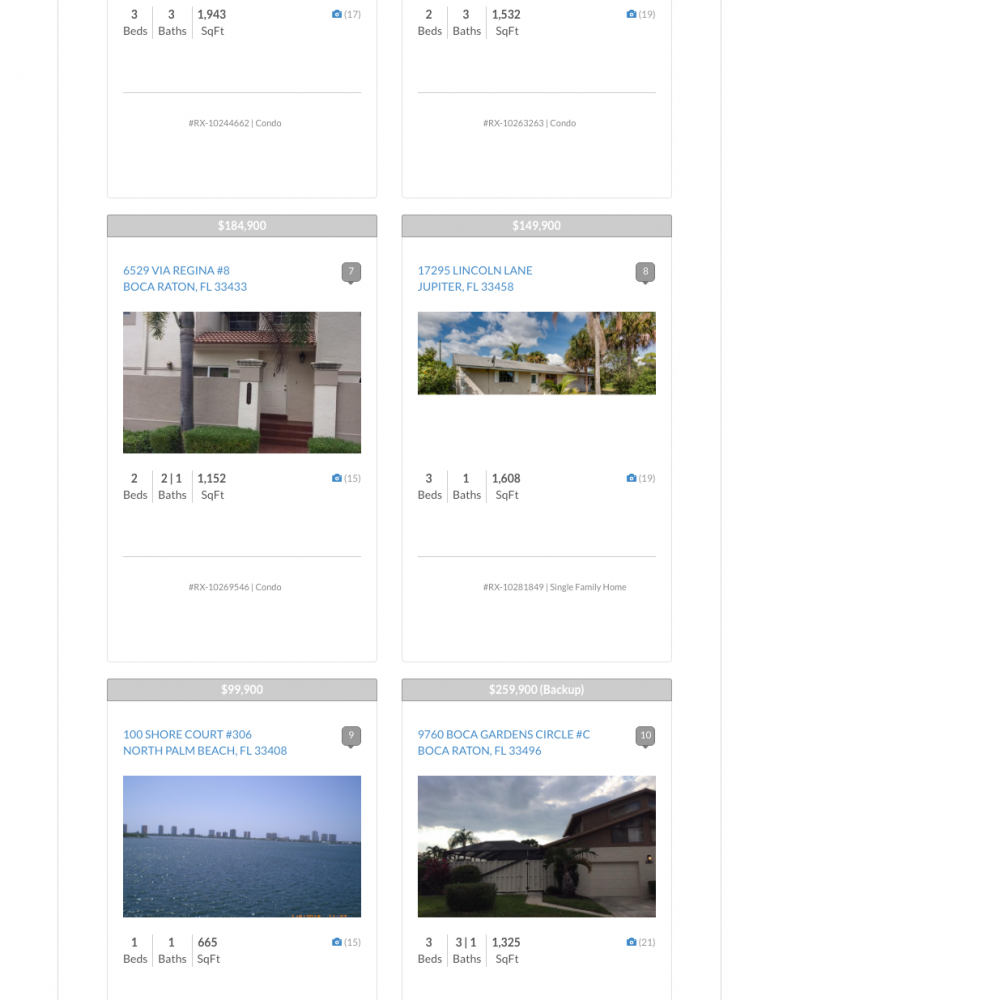The image size is (1000, 1000).
Task: Click the $259,900 (Backup) price header
Action: coord(536,690)
